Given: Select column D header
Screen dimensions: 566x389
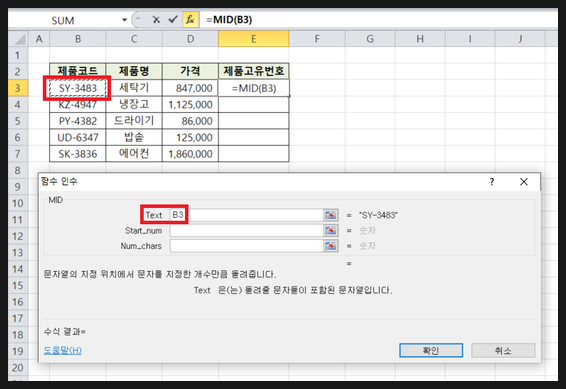Looking at the screenshot, I should (190, 39).
